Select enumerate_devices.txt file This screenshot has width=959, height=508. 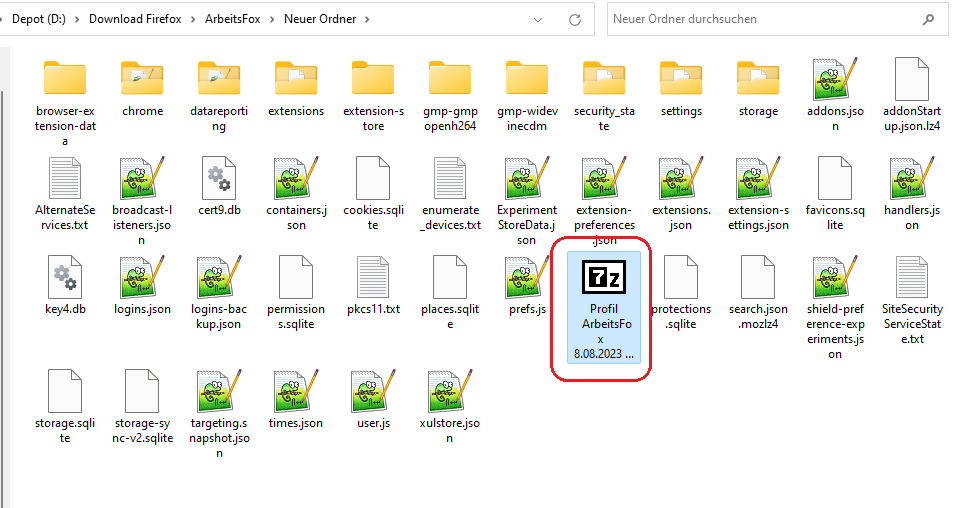click(x=450, y=194)
